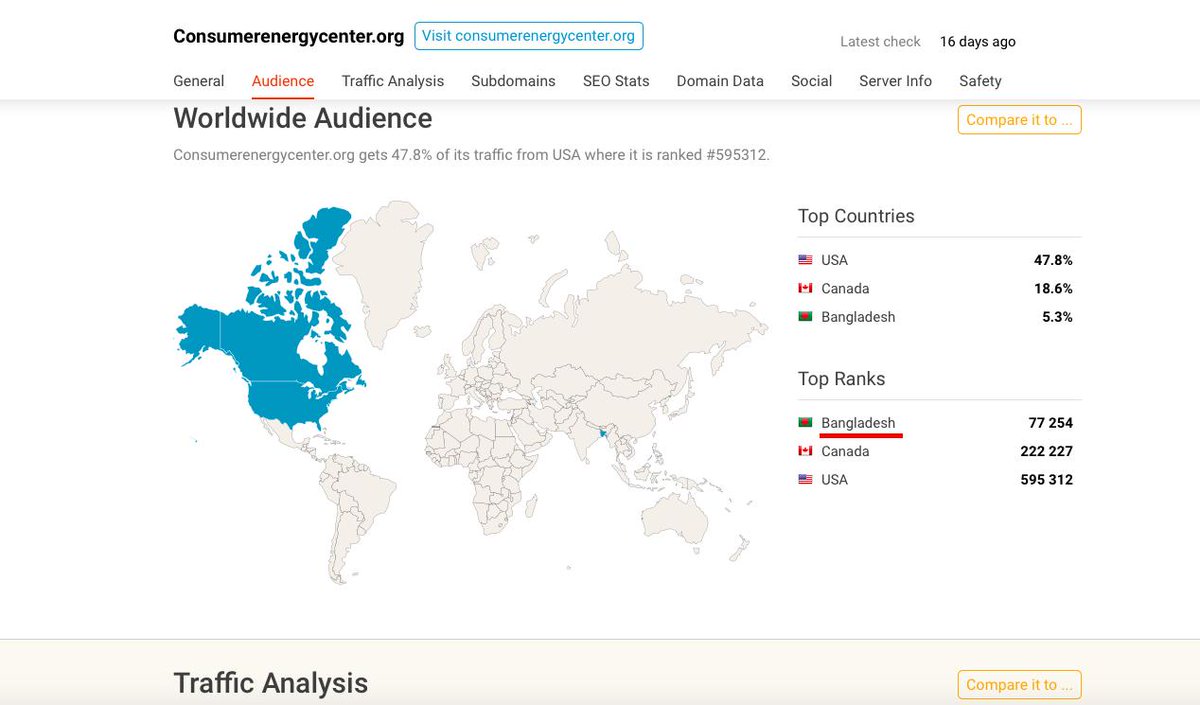Screen dimensions: 1200x705
Task: Click Bangladesh in the Top Countries list
Action: click(858, 317)
